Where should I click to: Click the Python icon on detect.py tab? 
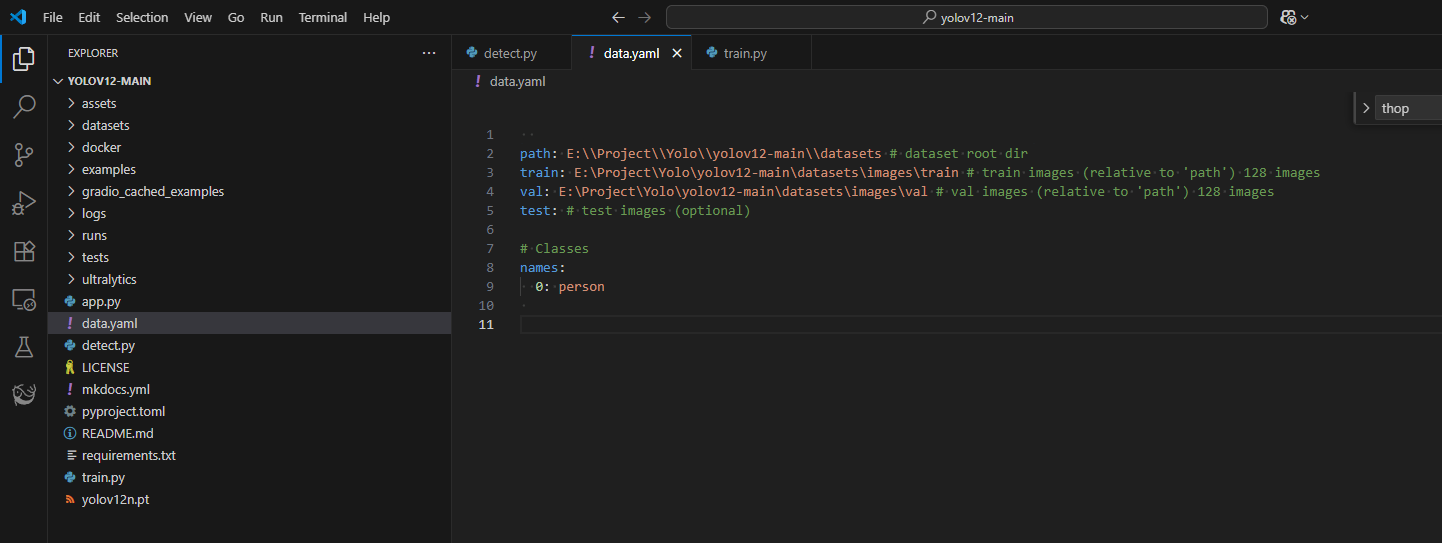(472, 54)
